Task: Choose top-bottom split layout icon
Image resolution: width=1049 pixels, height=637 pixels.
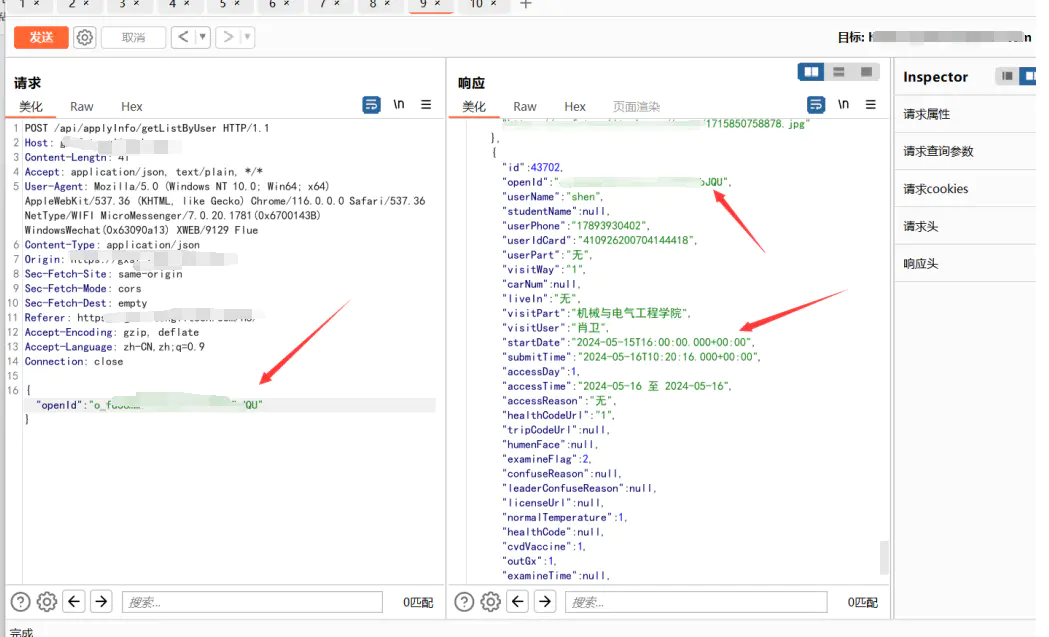Action: pyautogui.click(x=838, y=72)
